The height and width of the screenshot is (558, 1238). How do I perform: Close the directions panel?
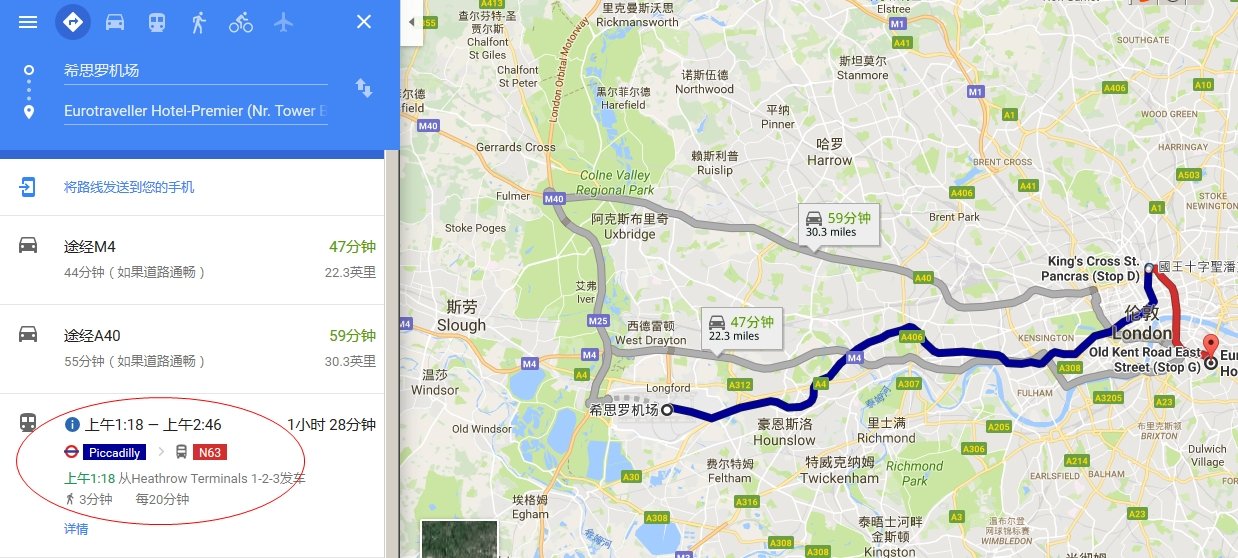(x=364, y=21)
